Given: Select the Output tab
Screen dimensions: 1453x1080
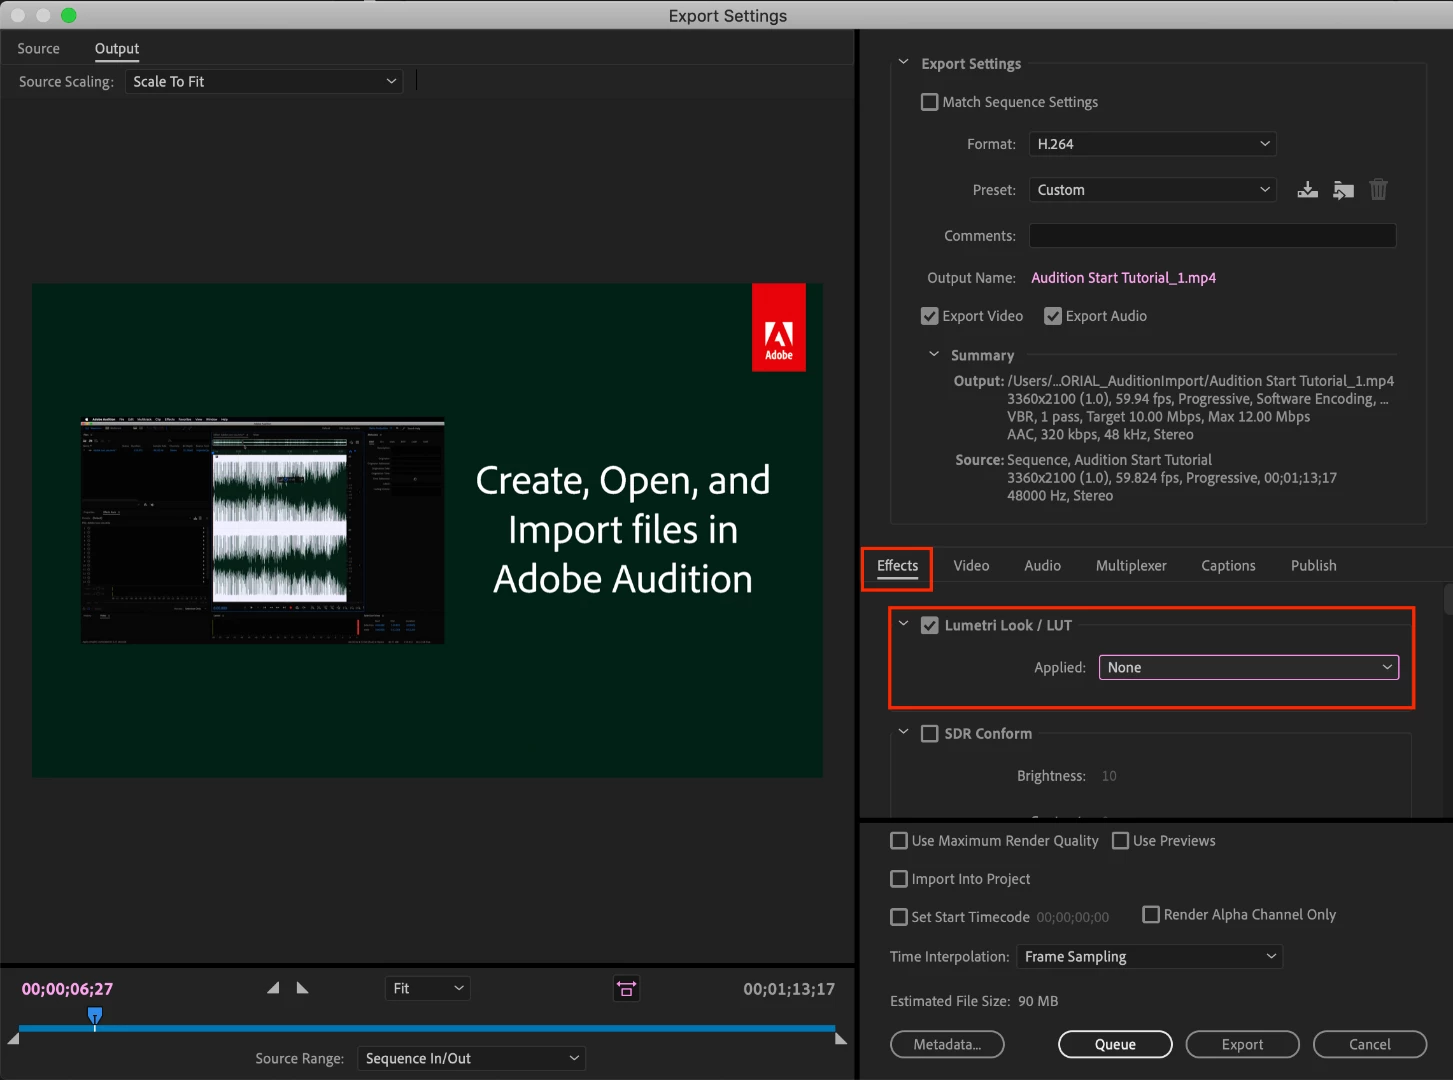Looking at the screenshot, I should pos(117,48).
